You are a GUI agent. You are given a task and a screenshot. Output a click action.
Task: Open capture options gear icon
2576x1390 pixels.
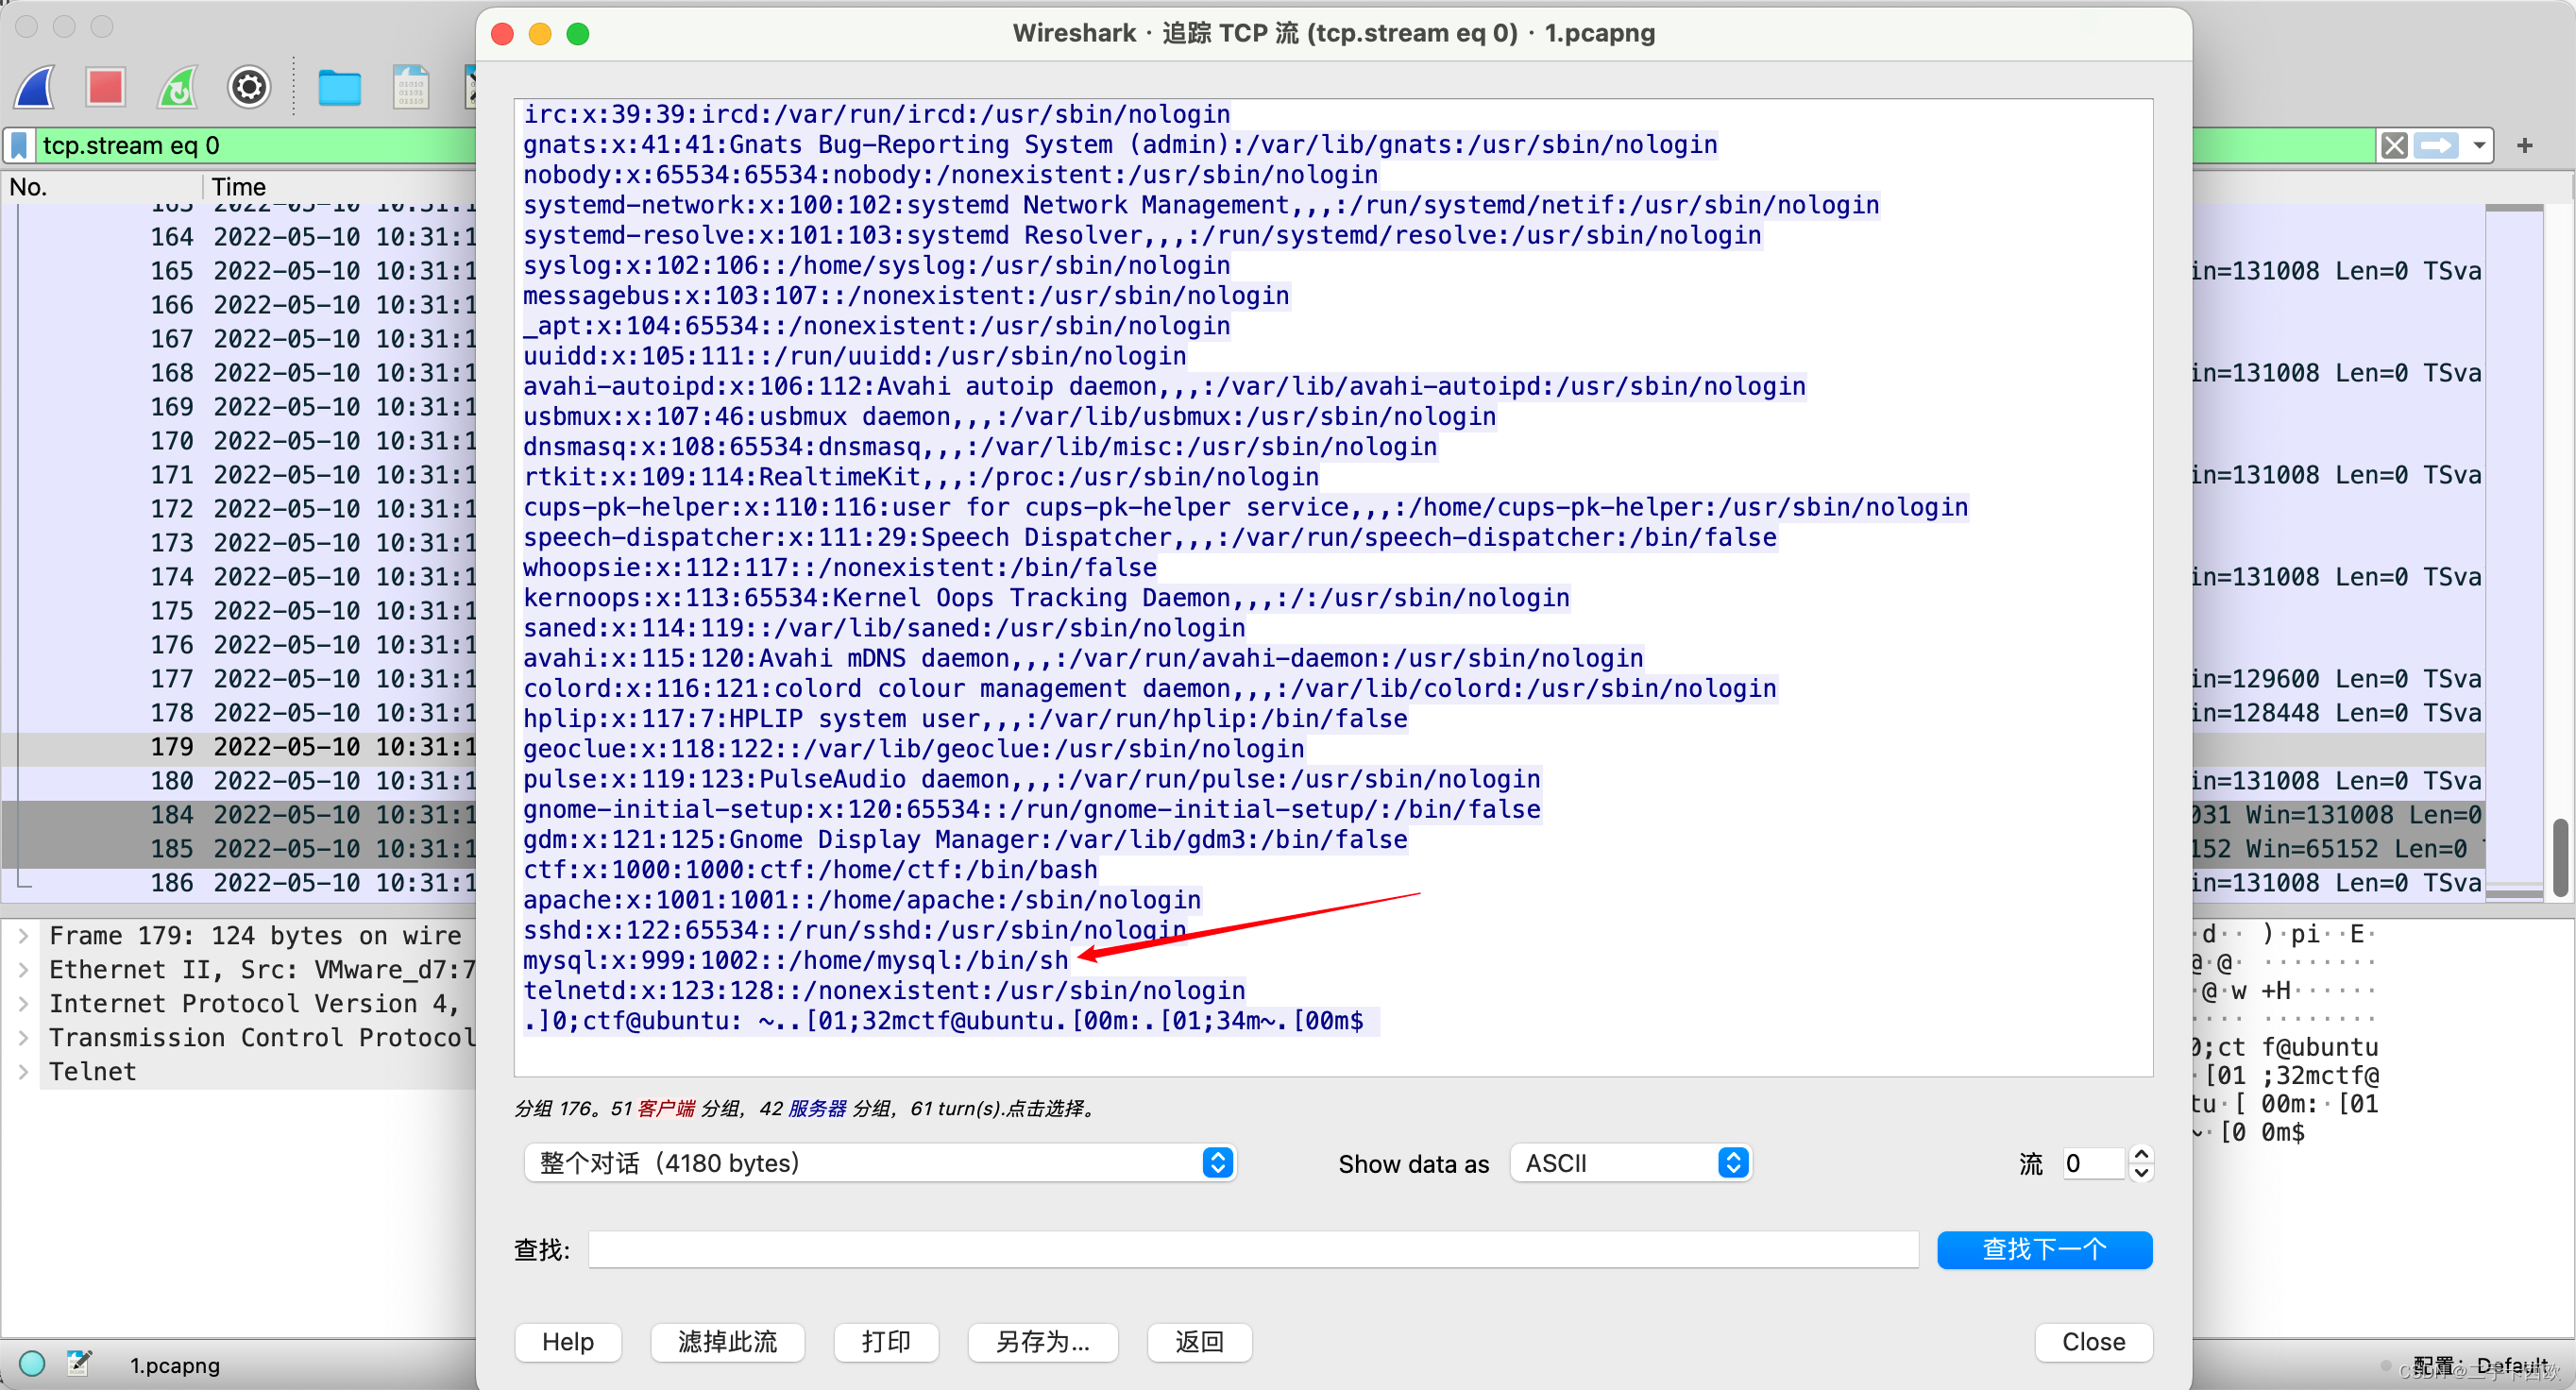coord(249,88)
